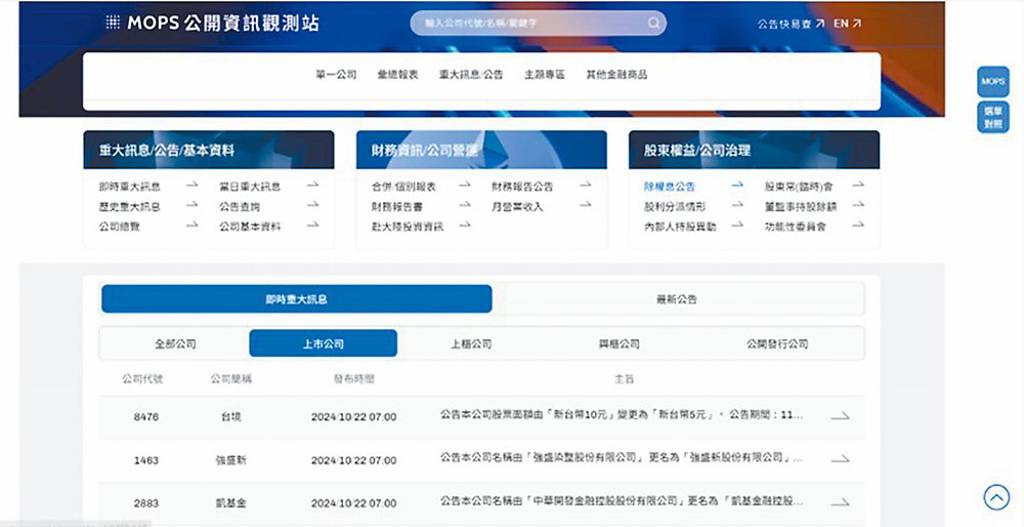Select the 上櫃公司 filter tab
The image size is (1024, 527).
click(471, 343)
